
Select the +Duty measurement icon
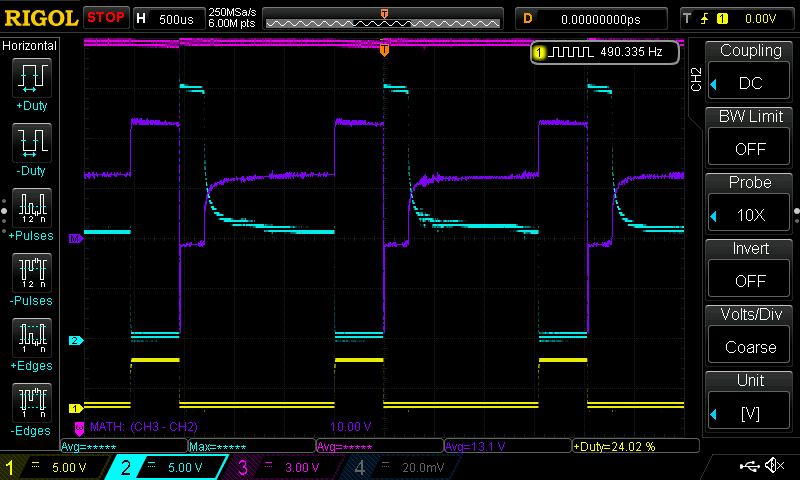tap(32, 78)
